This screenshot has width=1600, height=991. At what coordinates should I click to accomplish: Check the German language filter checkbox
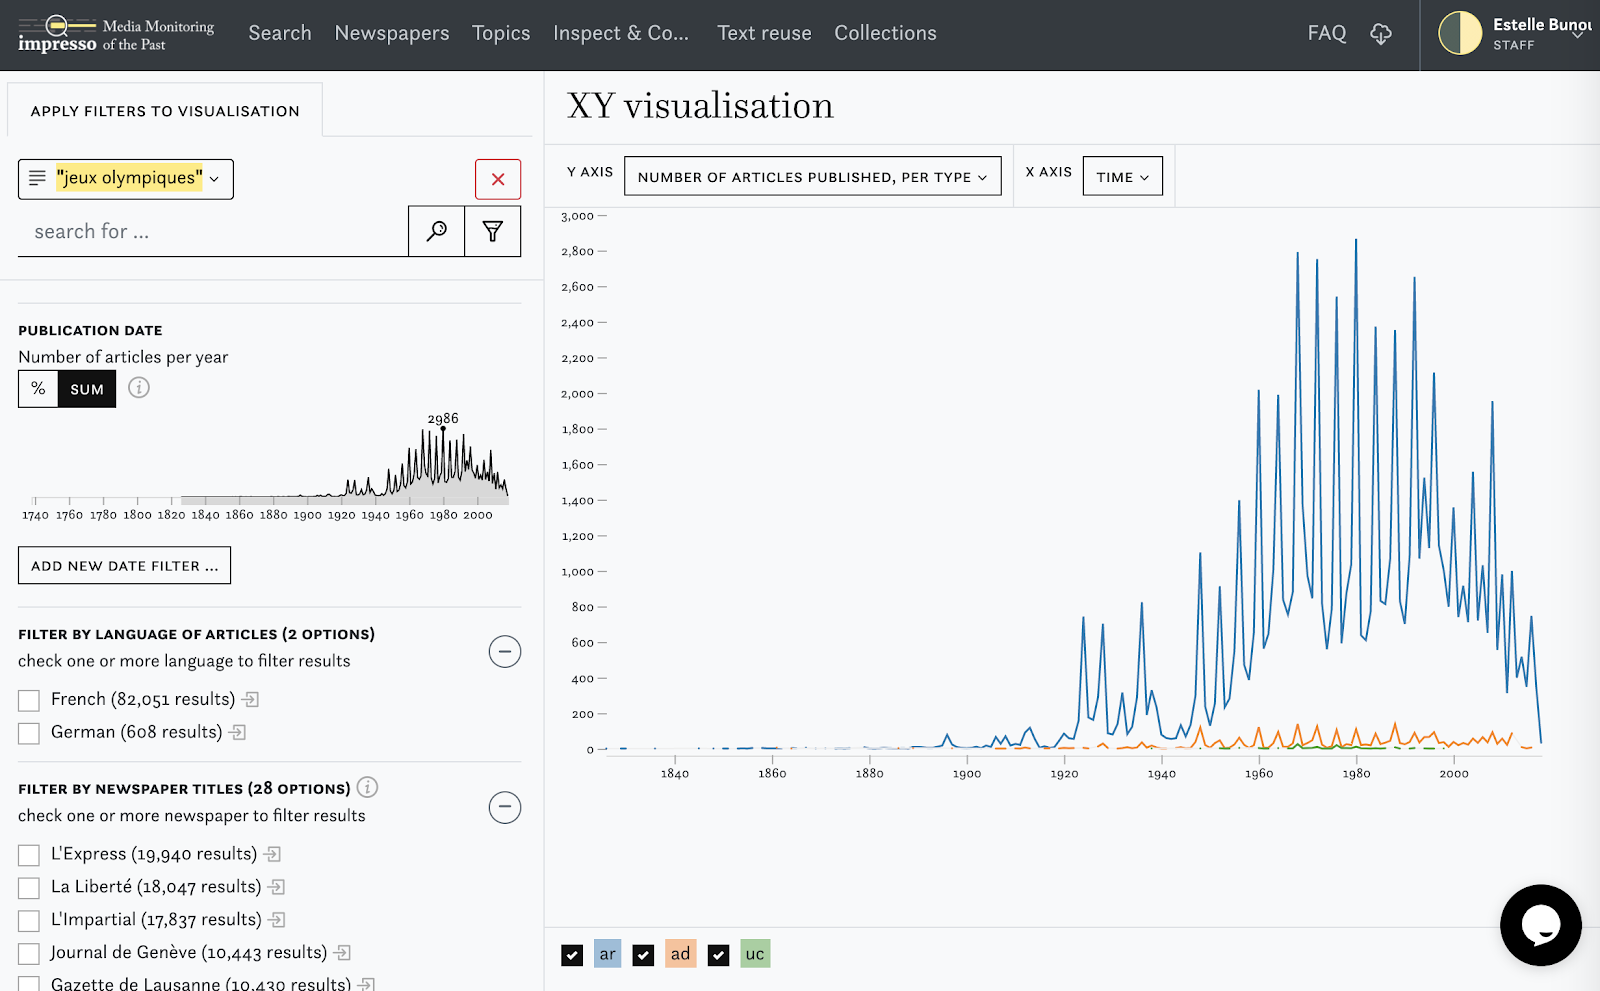(x=28, y=732)
